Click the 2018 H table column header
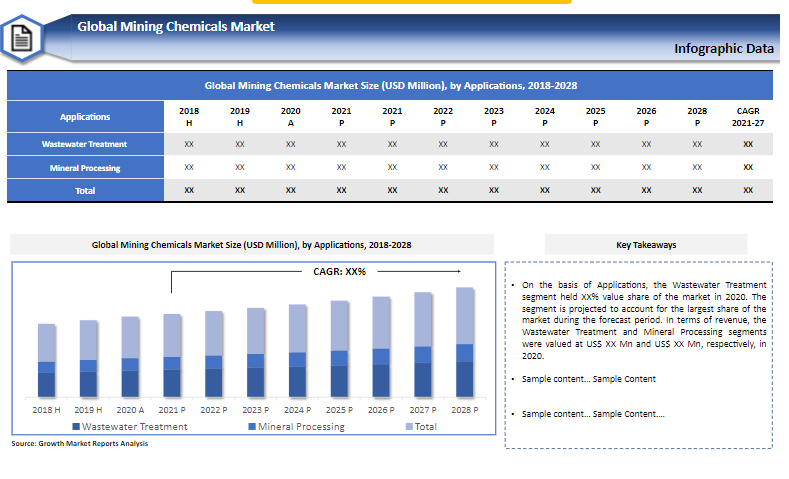 (x=189, y=117)
